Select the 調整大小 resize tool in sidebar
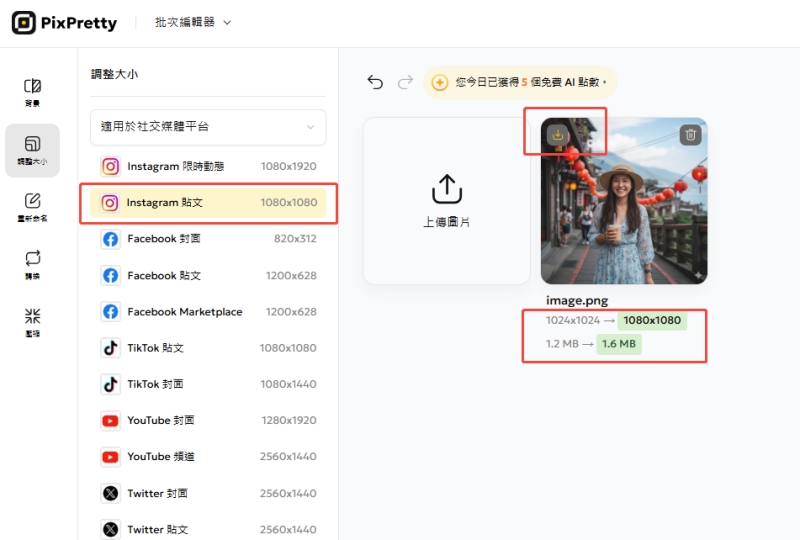800x540 pixels. pyautogui.click(x=32, y=150)
